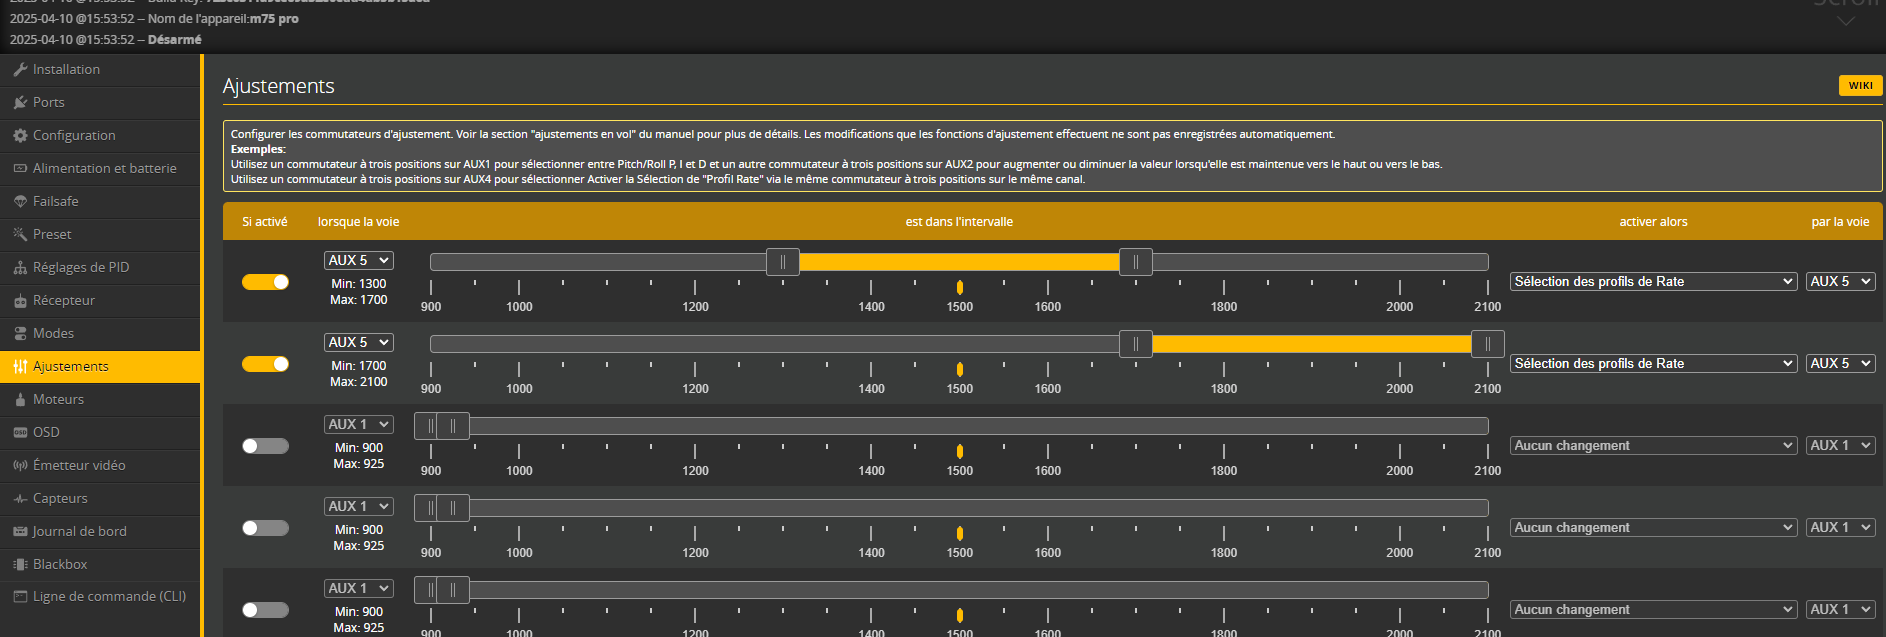This screenshot has height=637, width=1886.
Task: Click the antenna icon beside Émetteur vidéo
Action: point(20,466)
